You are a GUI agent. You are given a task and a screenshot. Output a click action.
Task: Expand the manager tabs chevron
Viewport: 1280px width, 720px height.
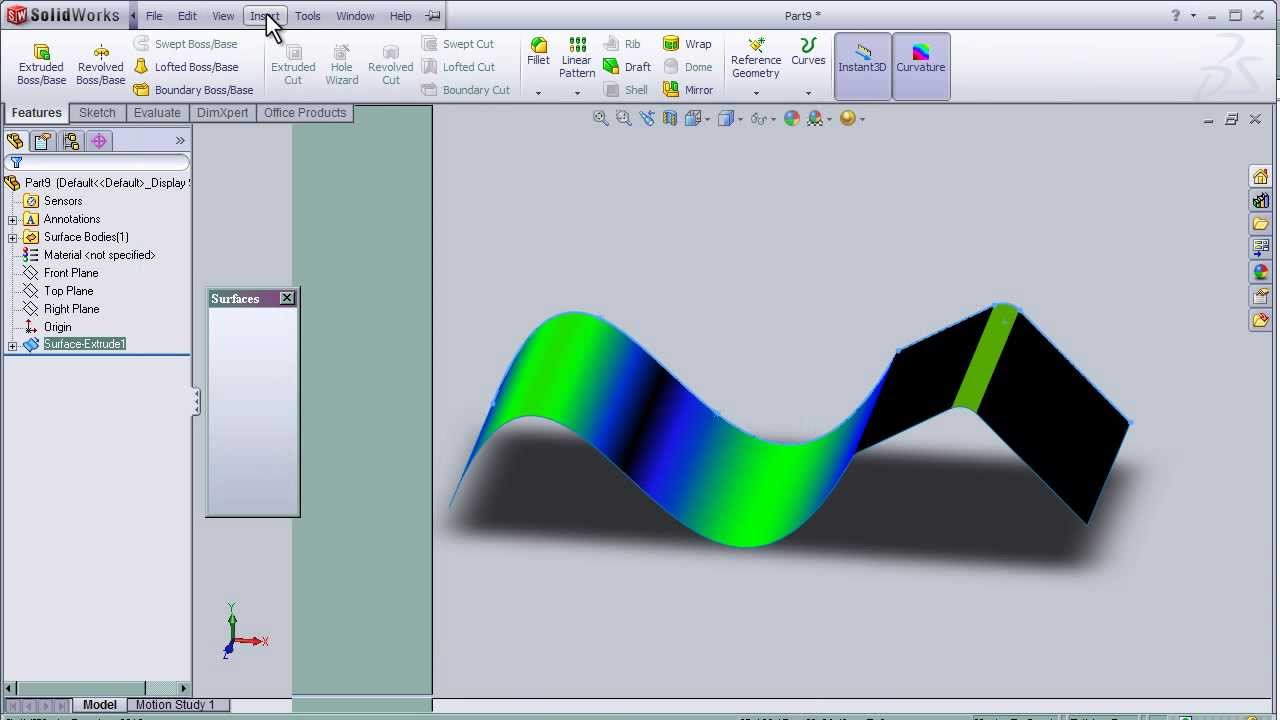pos(180,141)
